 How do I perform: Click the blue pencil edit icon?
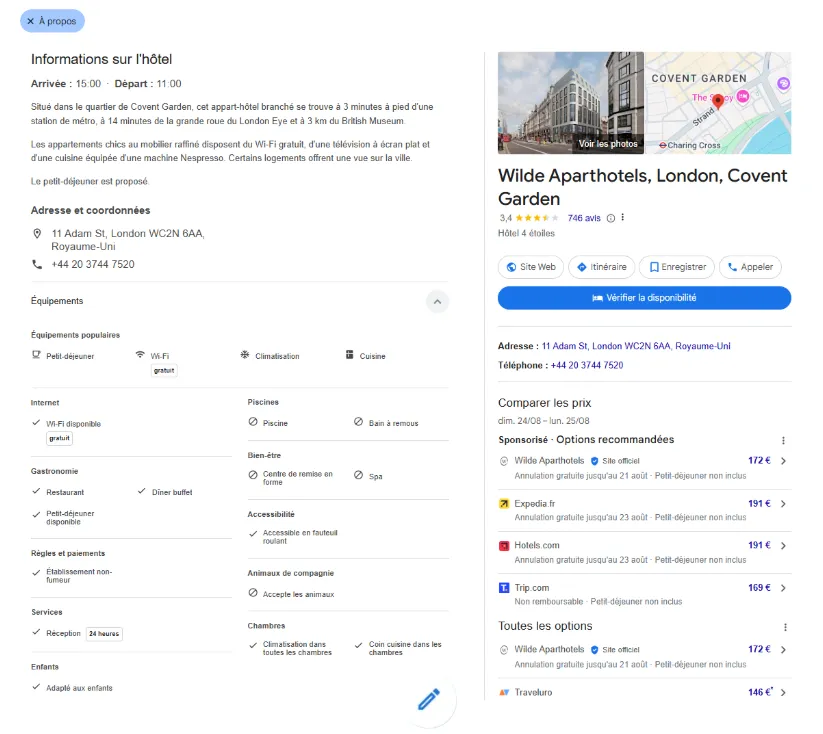pyautogui.click(x=429, y=699)
